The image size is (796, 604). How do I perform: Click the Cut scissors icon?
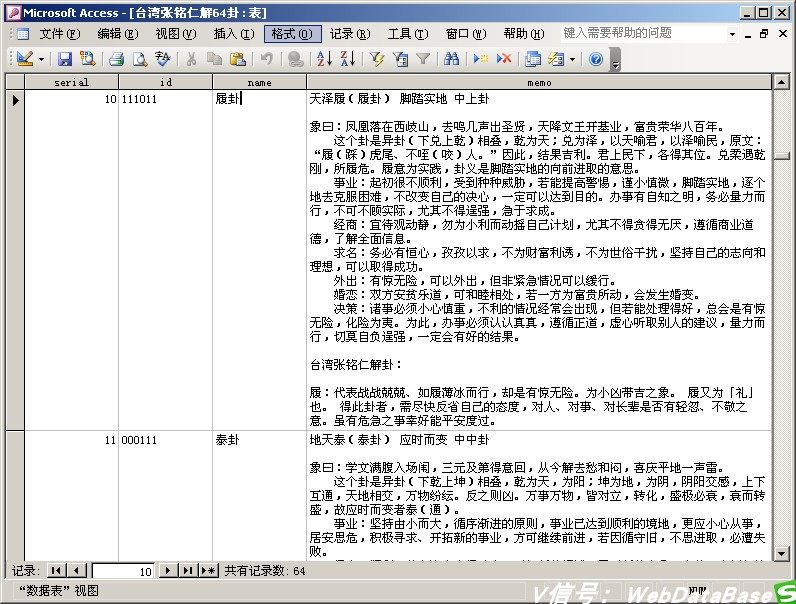tap(191, 59)
